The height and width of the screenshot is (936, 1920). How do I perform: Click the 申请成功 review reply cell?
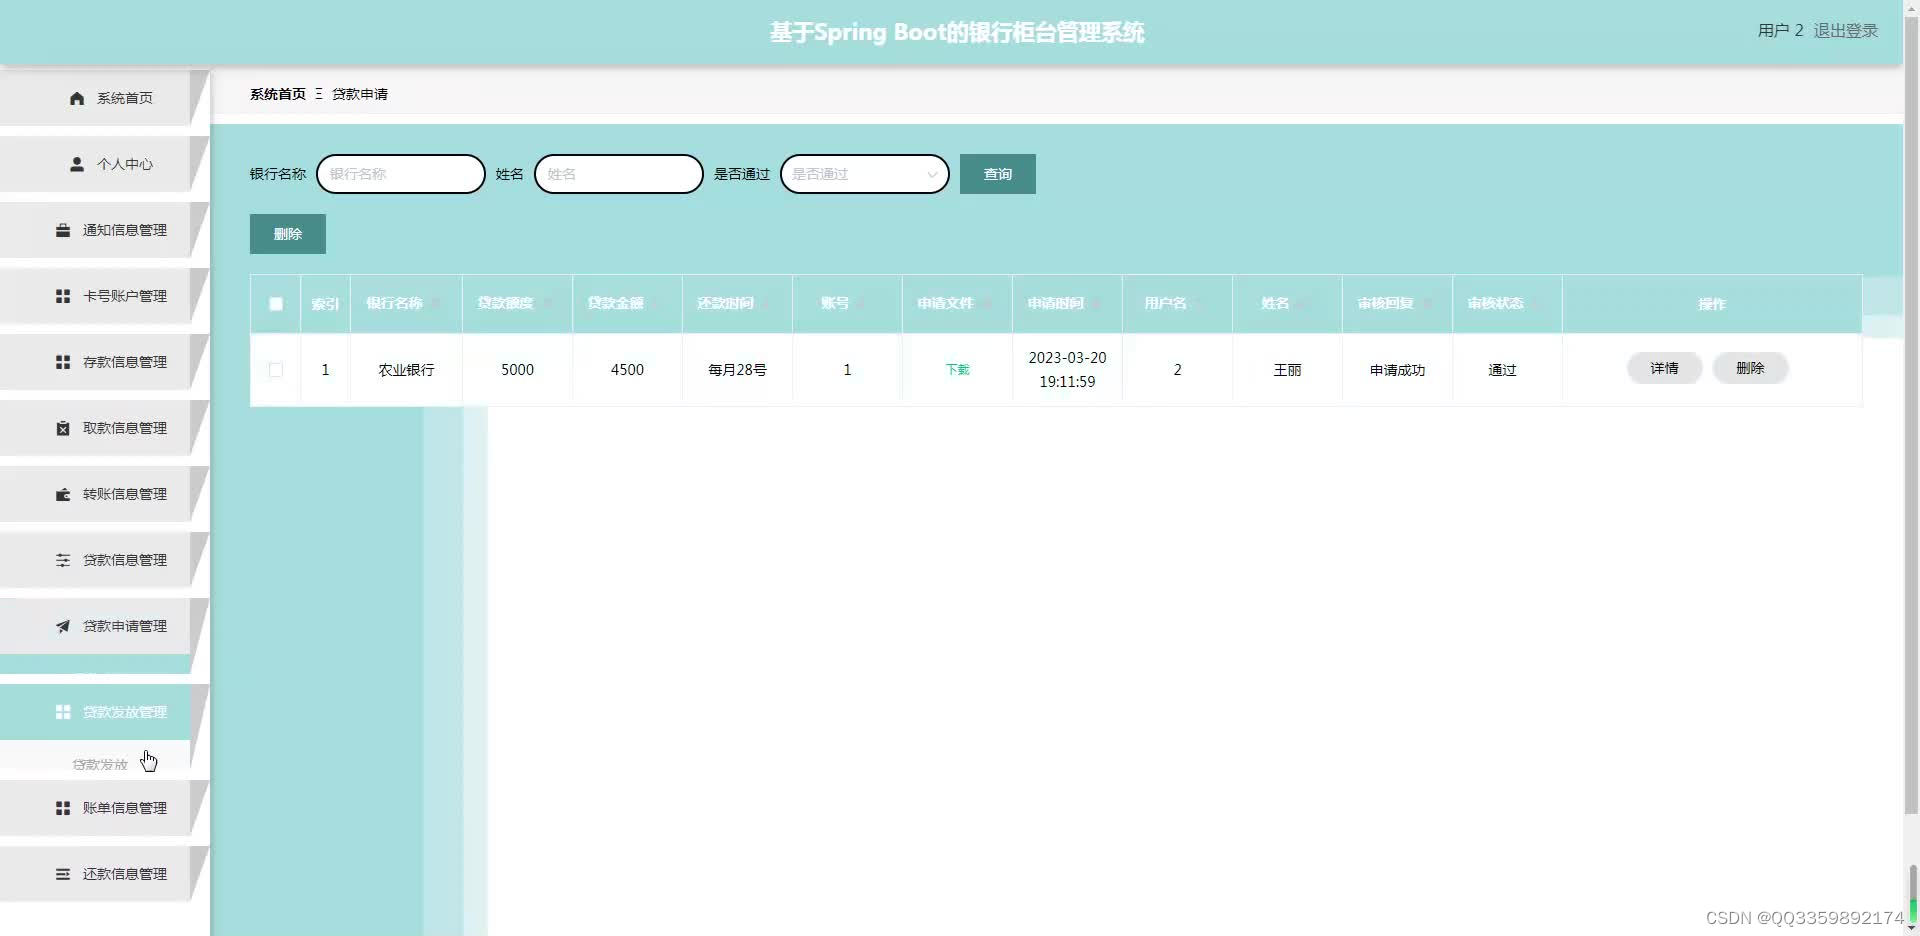click(1397, 370)
